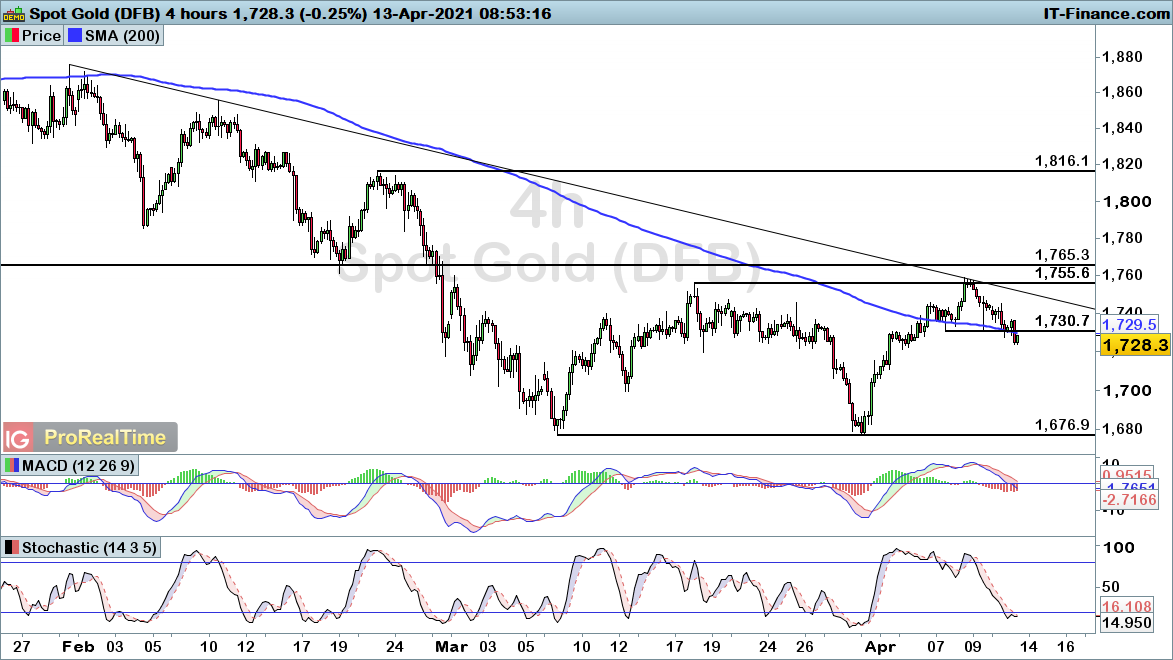Select the 1,816.1 resistance level label
Viewport: 1173px width, 660px height.
[x=1062, y=161]
